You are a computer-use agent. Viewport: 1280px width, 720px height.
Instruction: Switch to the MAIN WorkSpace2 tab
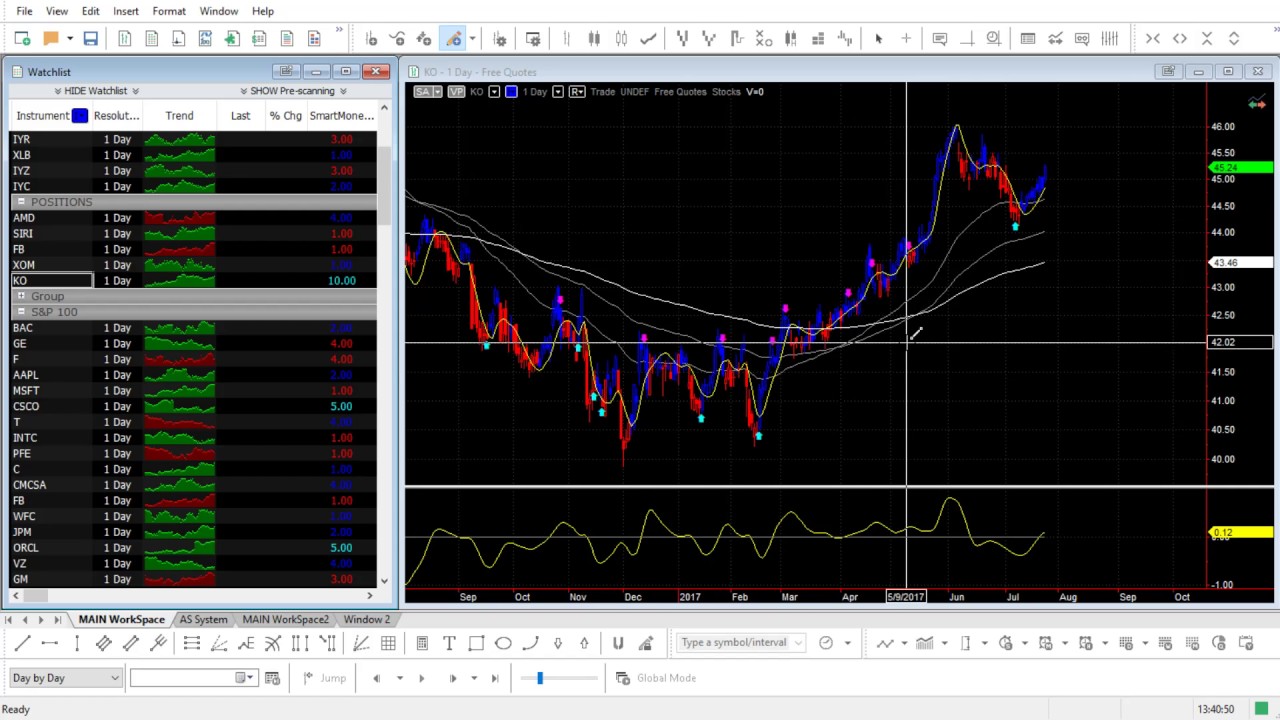pos(285,620)
